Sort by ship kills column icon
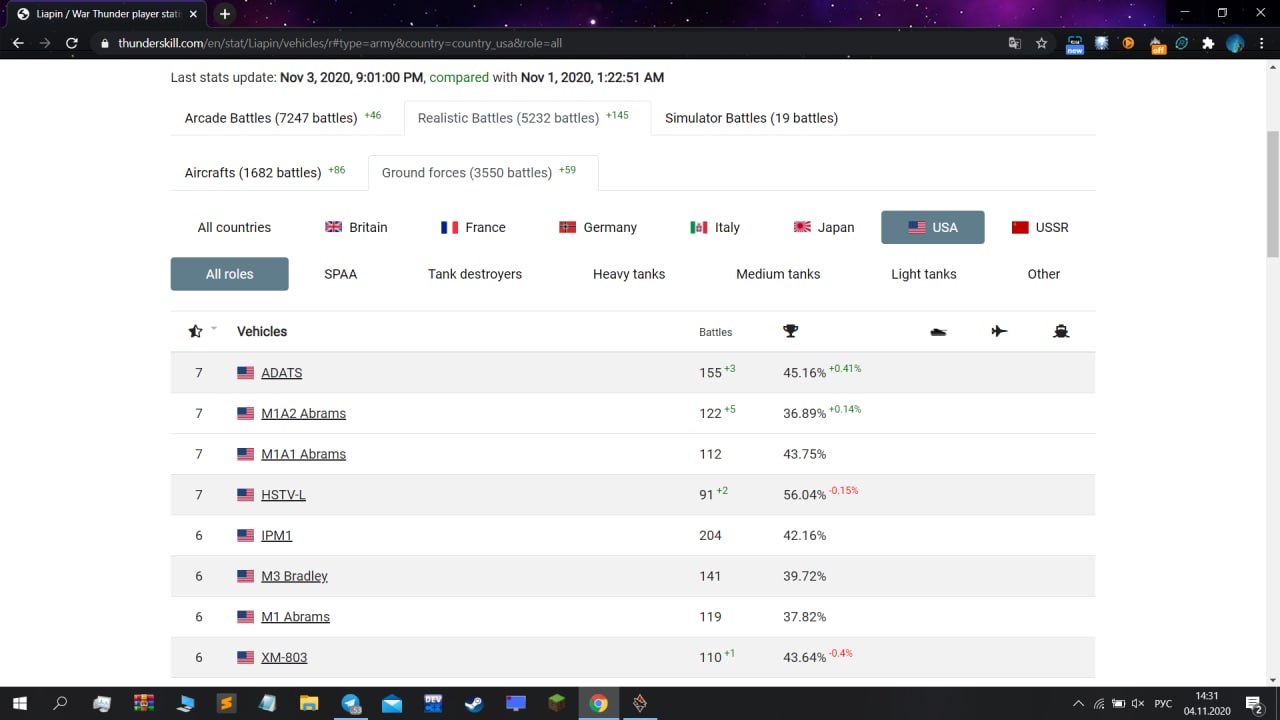This screenshot has height=720, width=1280. click(1061, 331)
